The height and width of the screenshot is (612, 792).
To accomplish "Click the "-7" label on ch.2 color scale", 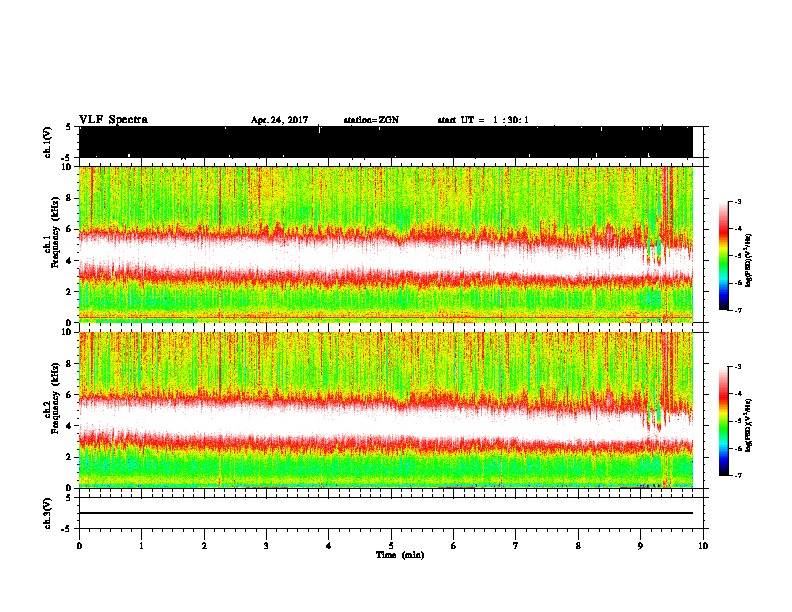I will coord(738,476).
